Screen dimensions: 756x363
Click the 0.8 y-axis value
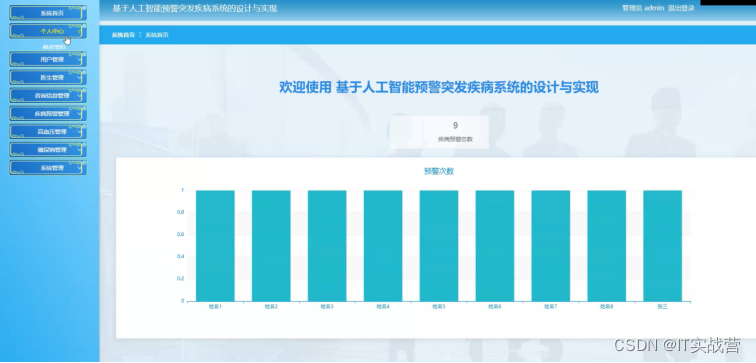coord(180,212)
